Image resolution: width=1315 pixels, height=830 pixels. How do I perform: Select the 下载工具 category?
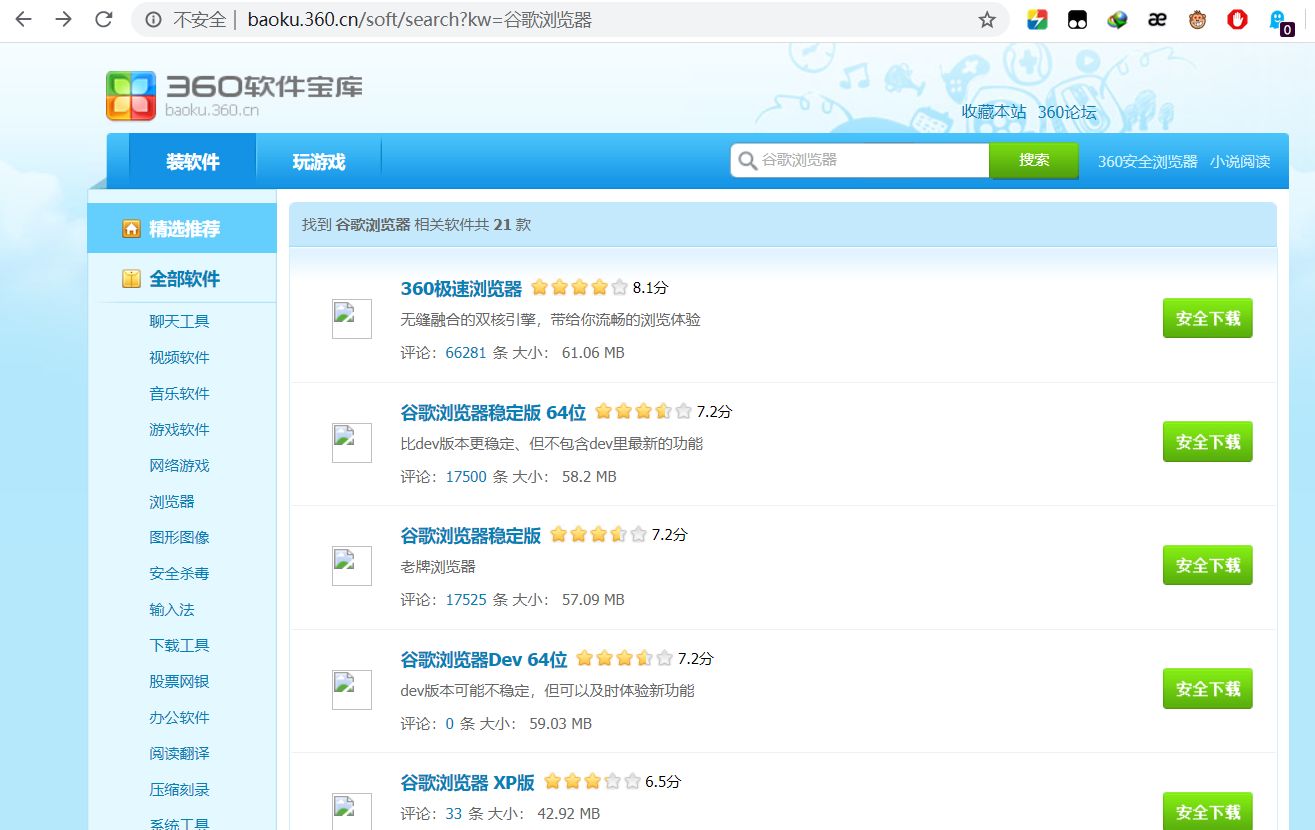point(179,645)
